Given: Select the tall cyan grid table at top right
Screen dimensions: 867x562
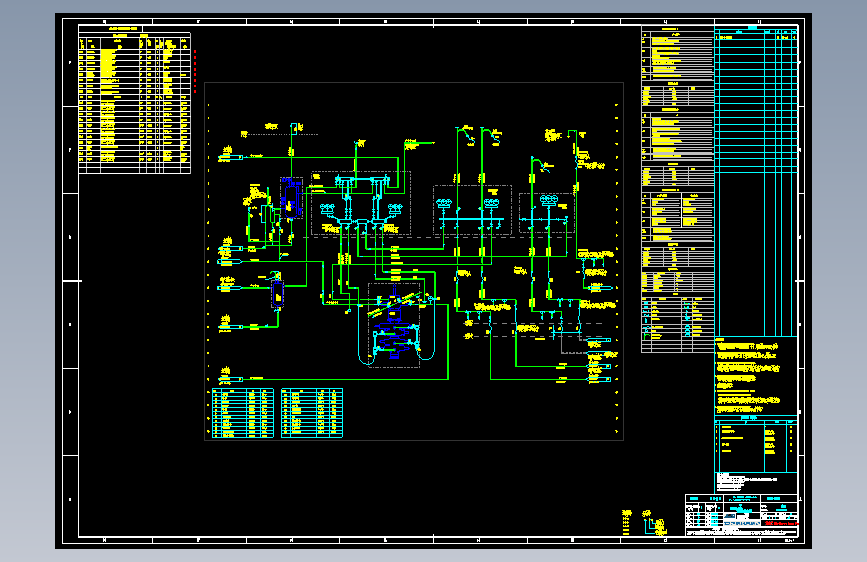Looking at the screenshot, I should click(x=756, y=181).
